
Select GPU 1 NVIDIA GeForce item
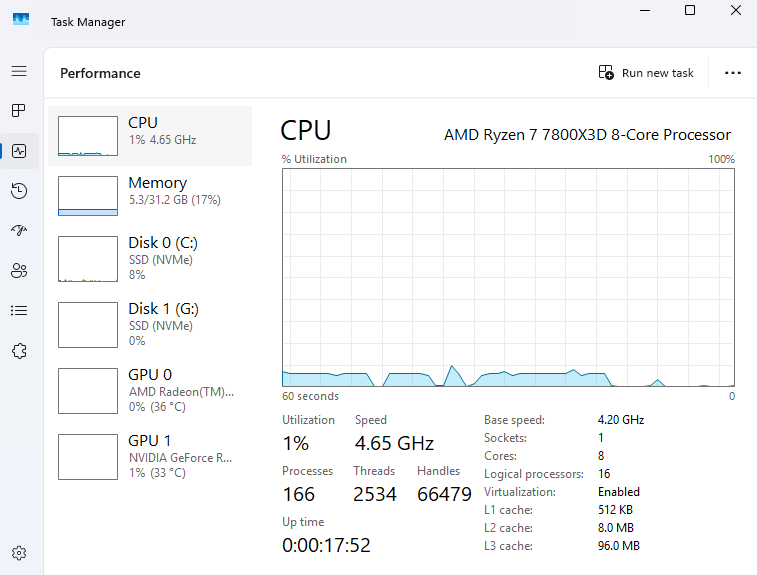[150, 456]
